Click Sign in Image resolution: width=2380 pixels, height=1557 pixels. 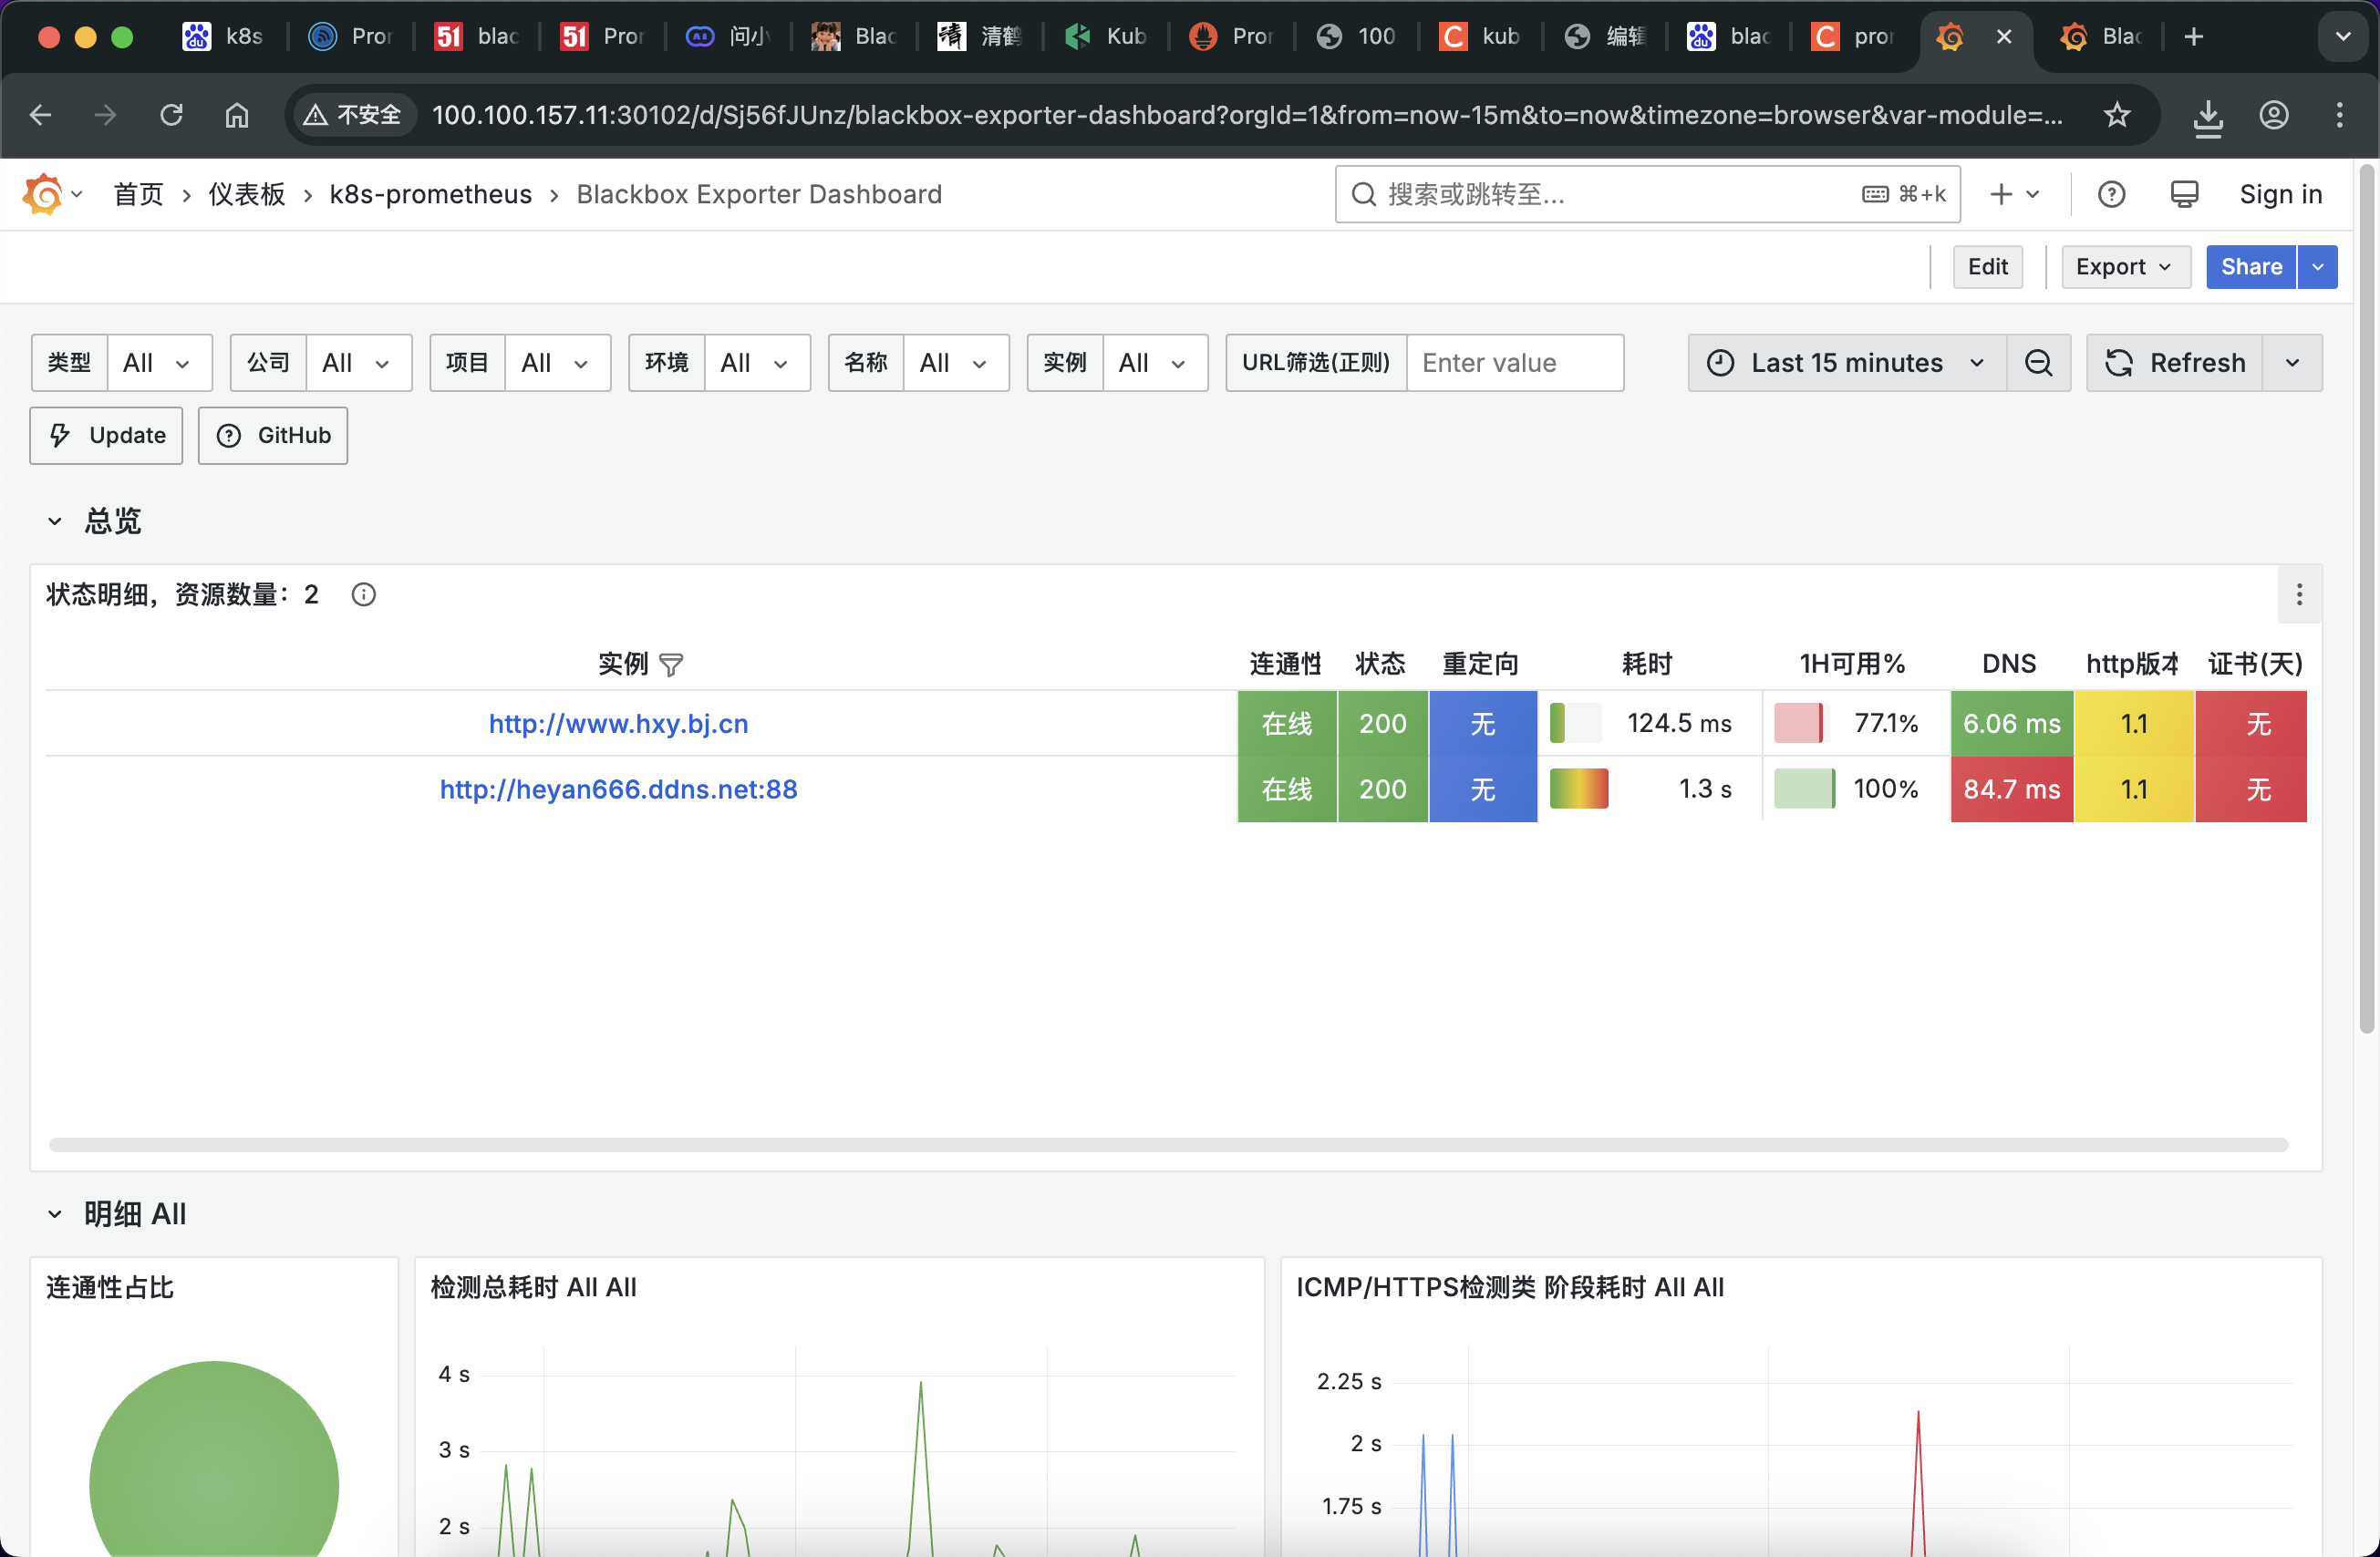[2281, 194]
